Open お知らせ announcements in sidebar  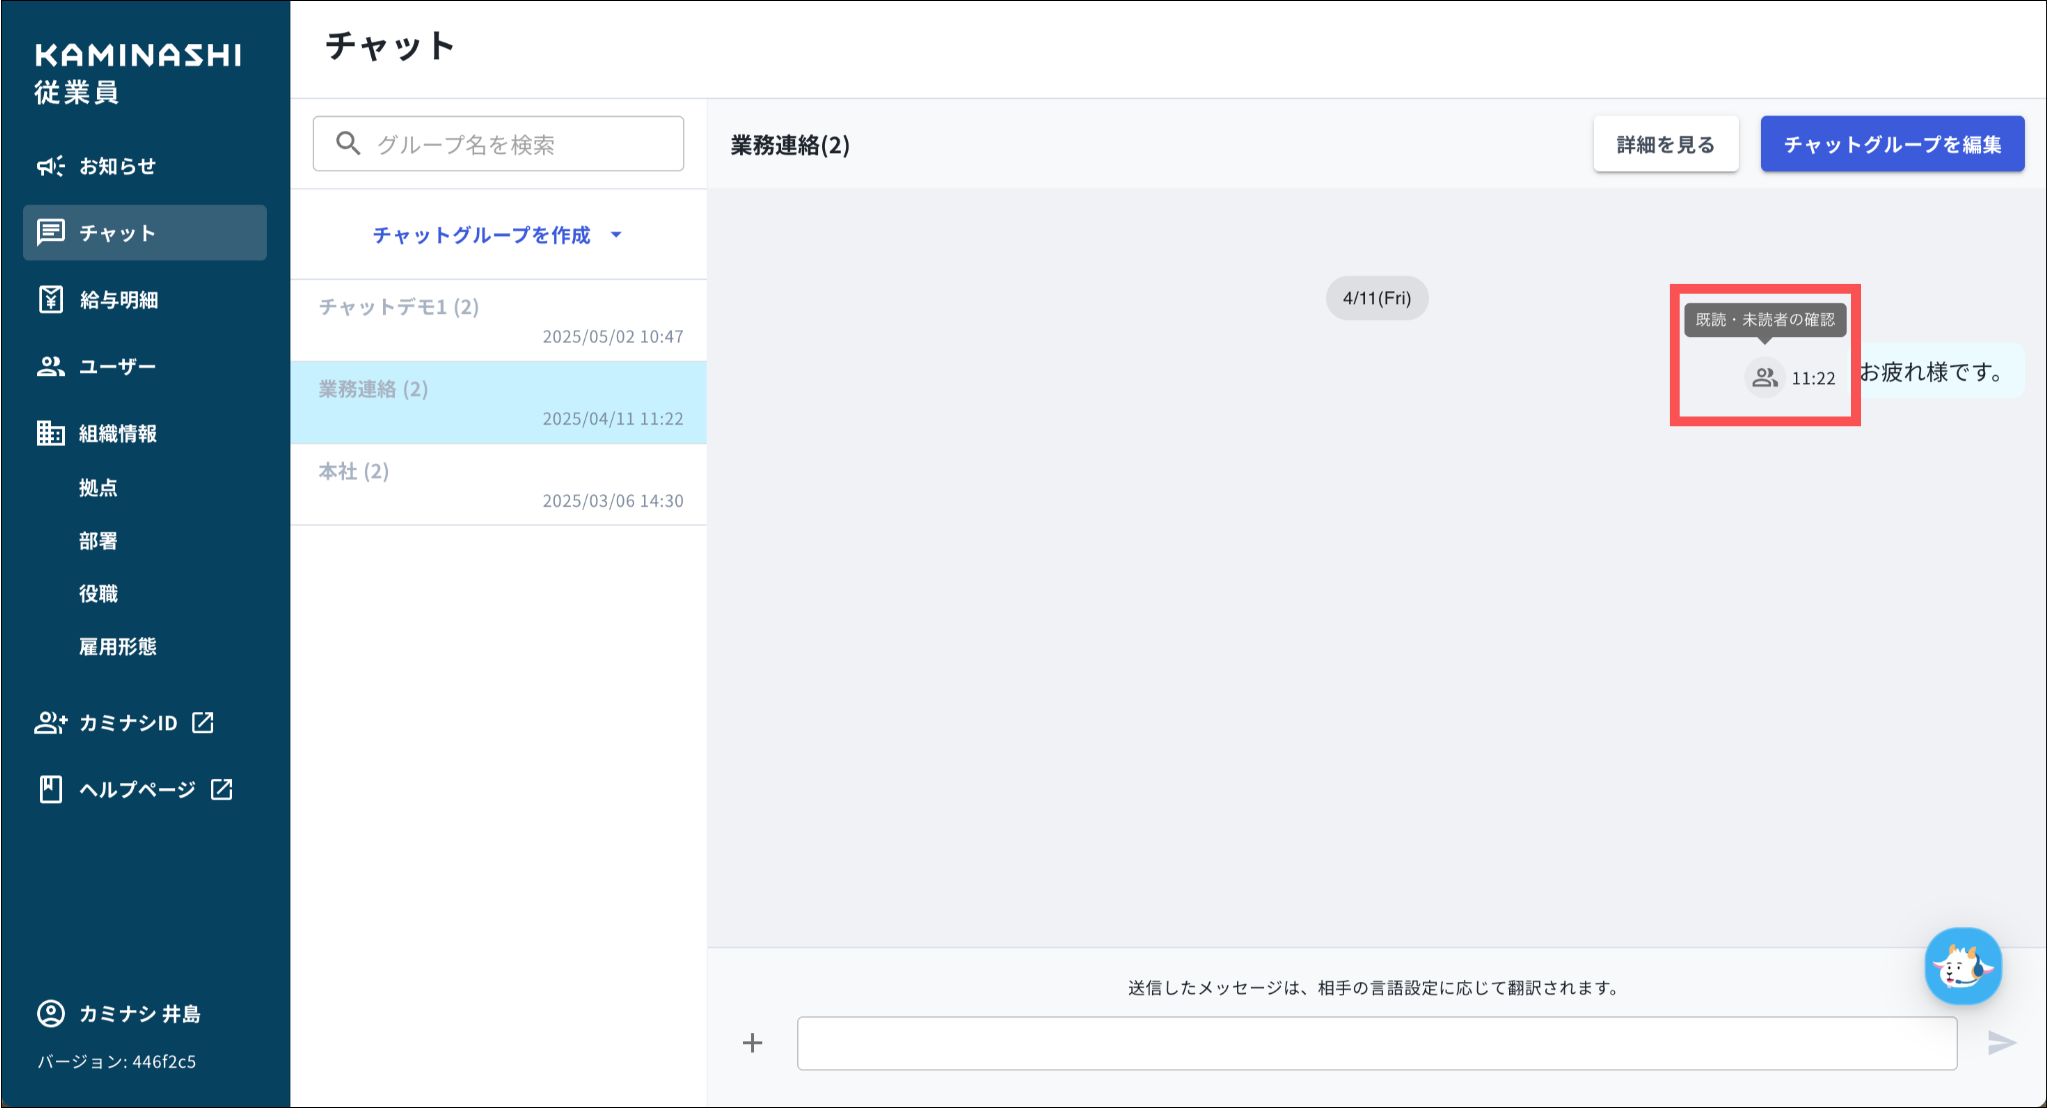pyautogui.click(x=117, y=166)
